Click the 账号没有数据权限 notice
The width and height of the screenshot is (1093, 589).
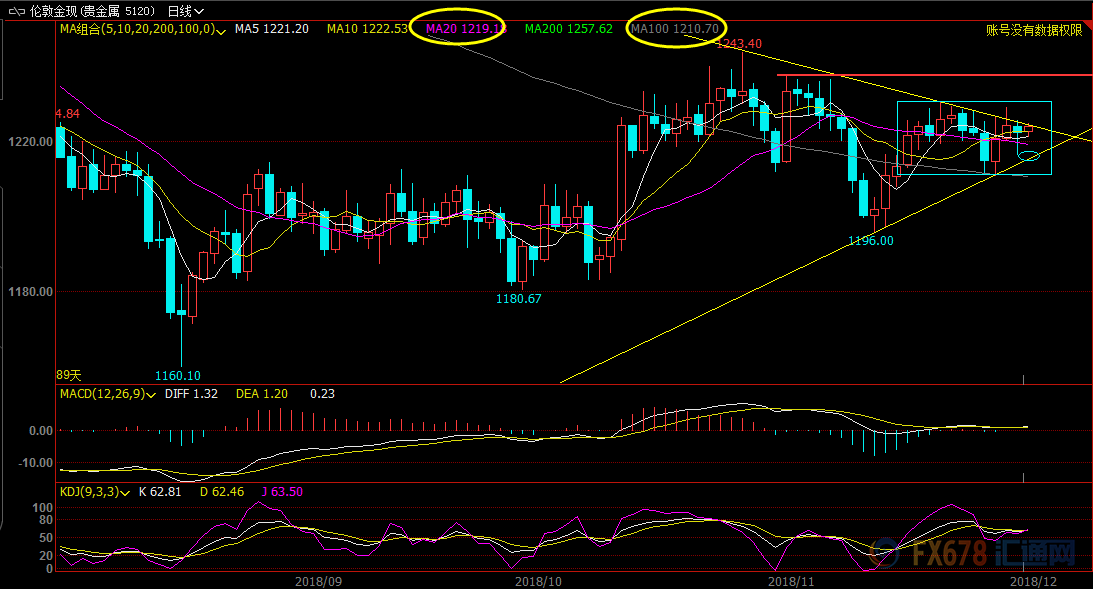1034,30
